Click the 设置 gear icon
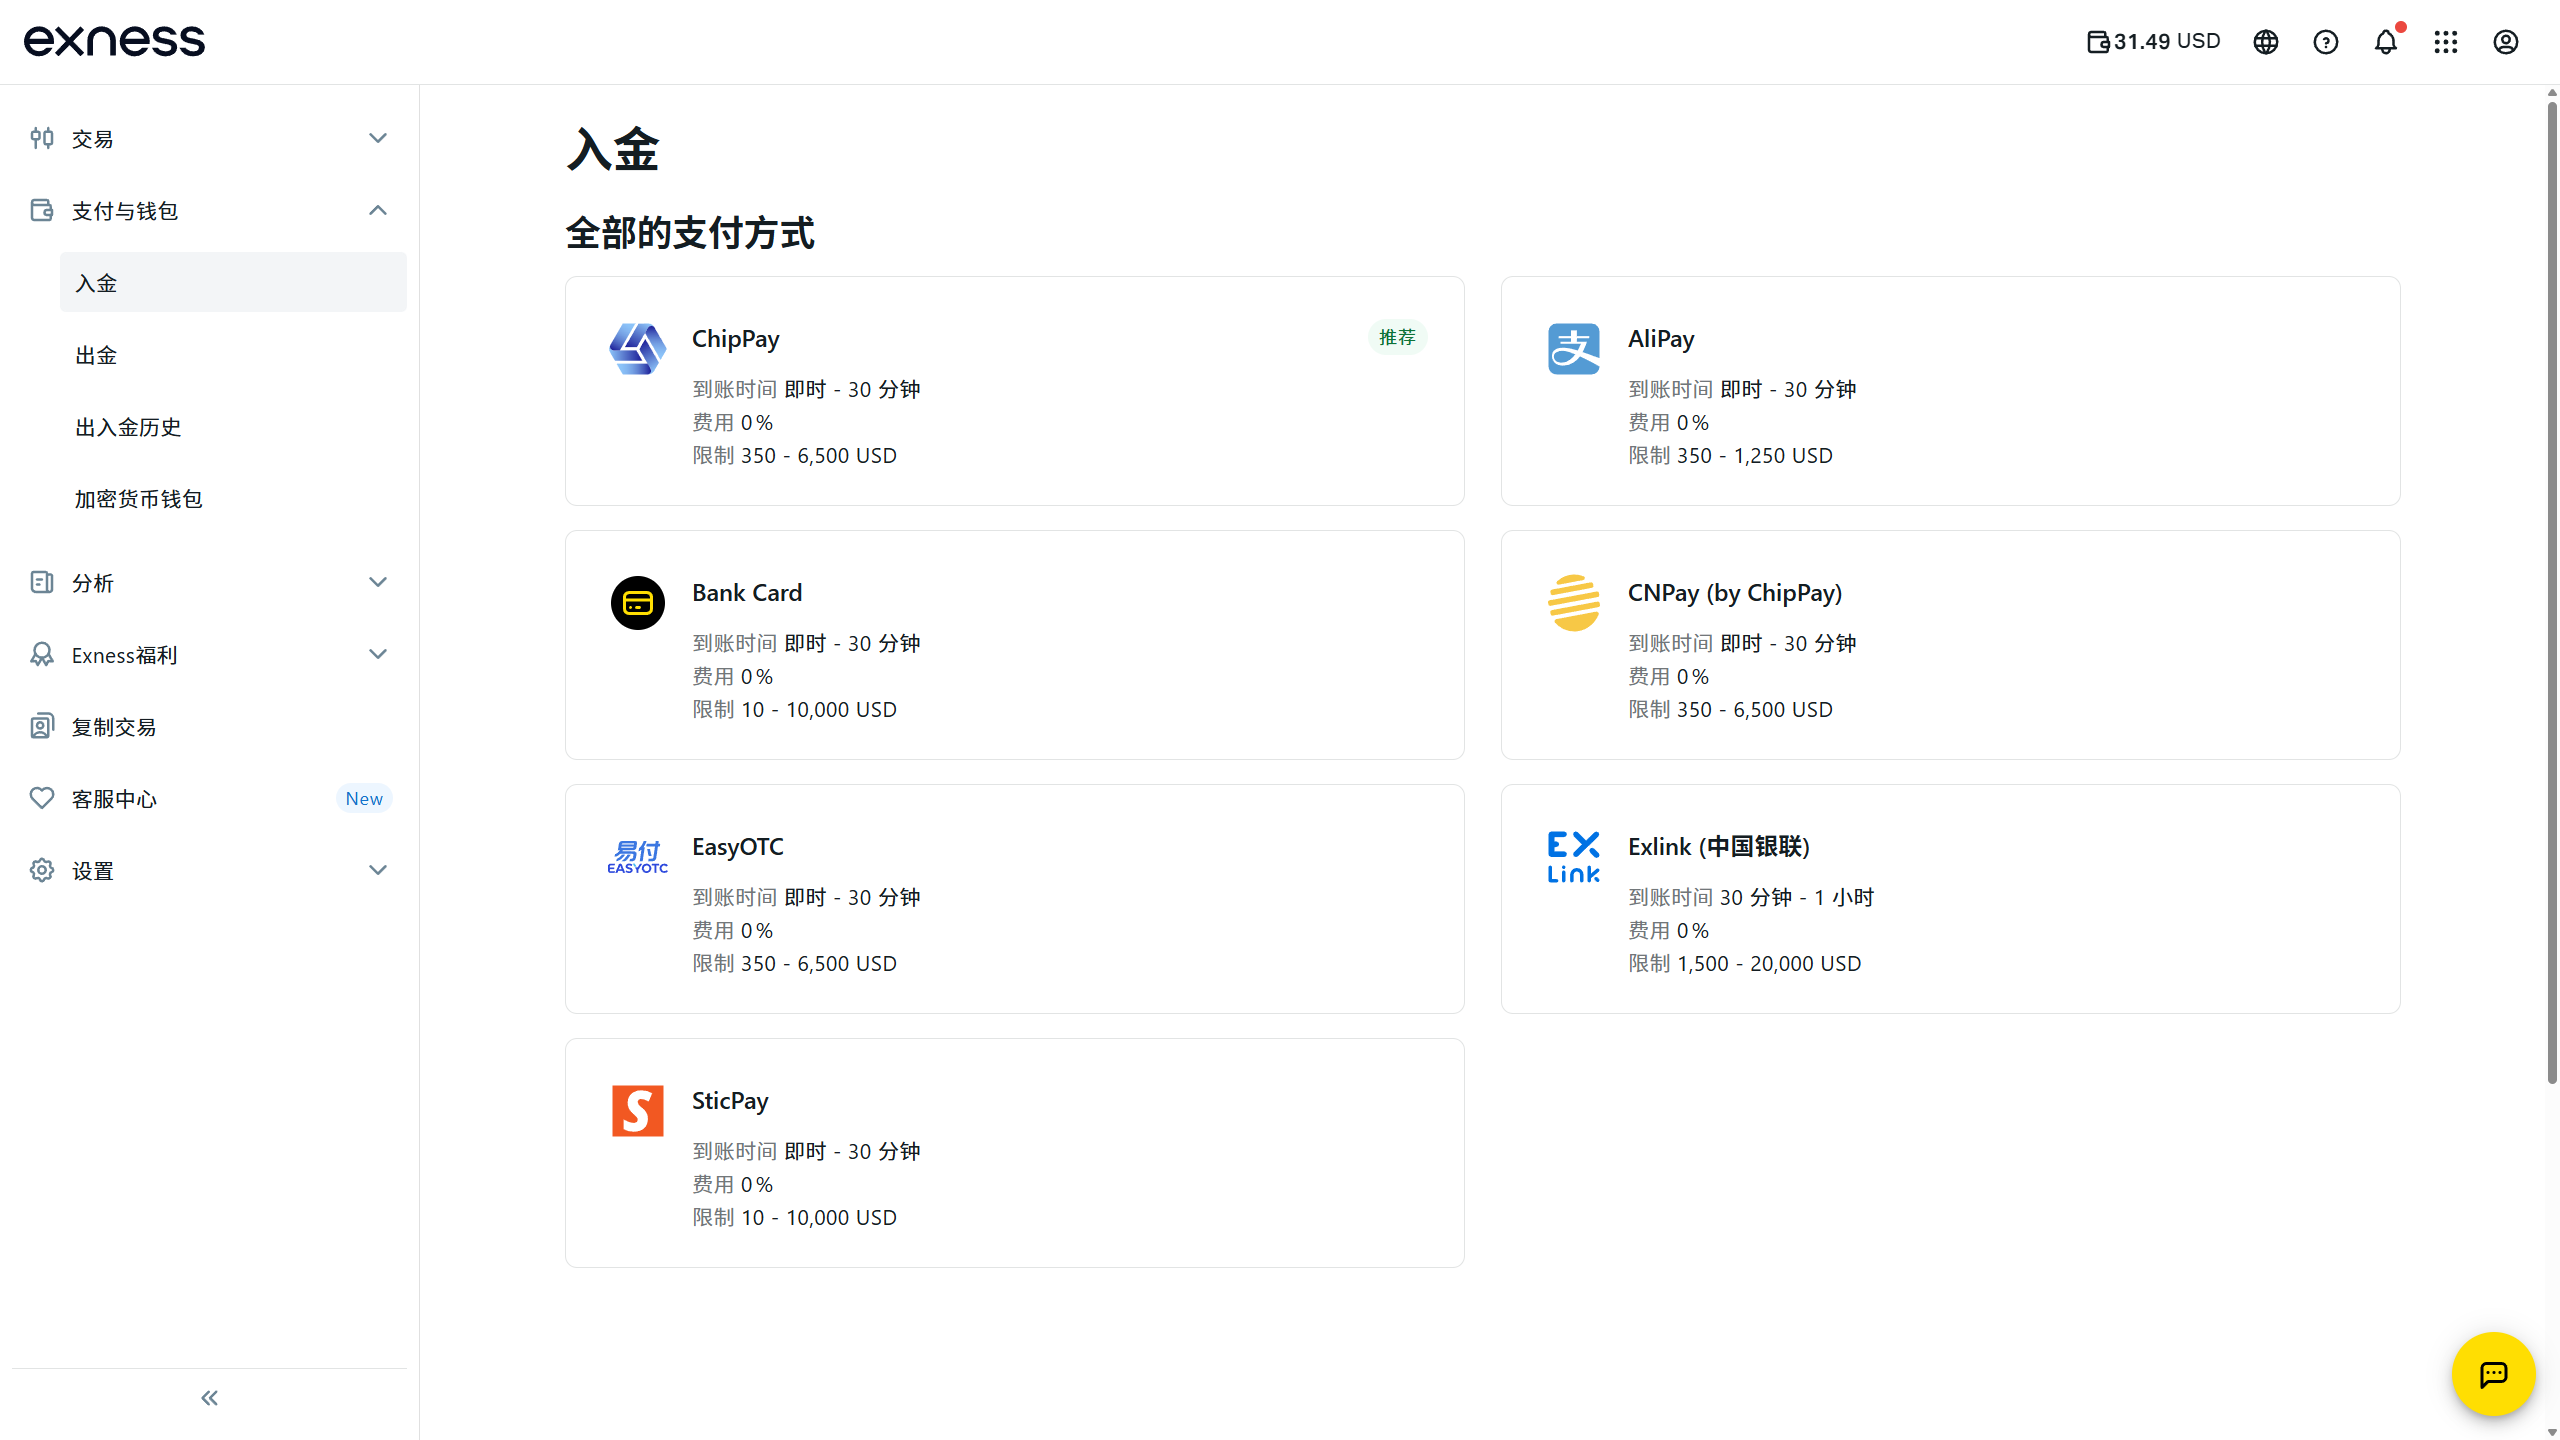The width and height of the screenshot is (2560, 1440). pyautogui.click(x=42, y=870)
